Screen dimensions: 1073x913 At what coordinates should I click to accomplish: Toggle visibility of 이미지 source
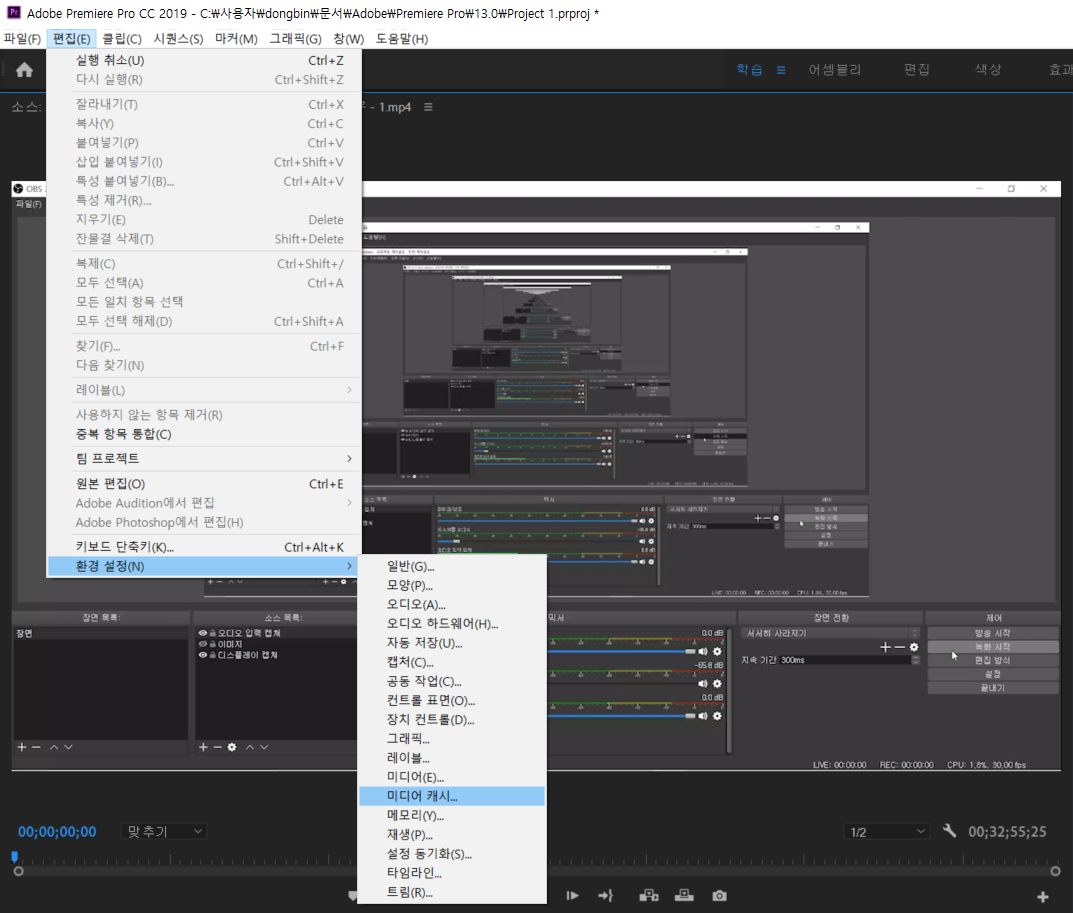point(203,644)
